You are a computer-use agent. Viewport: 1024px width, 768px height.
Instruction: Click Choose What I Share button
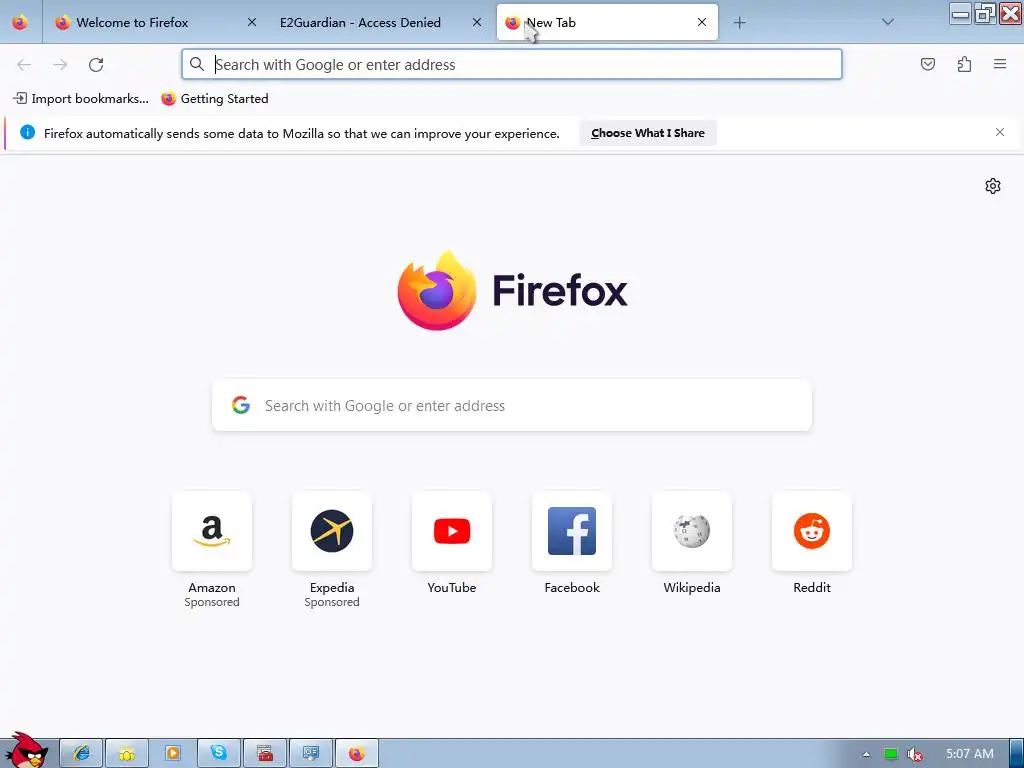[648, 133]
